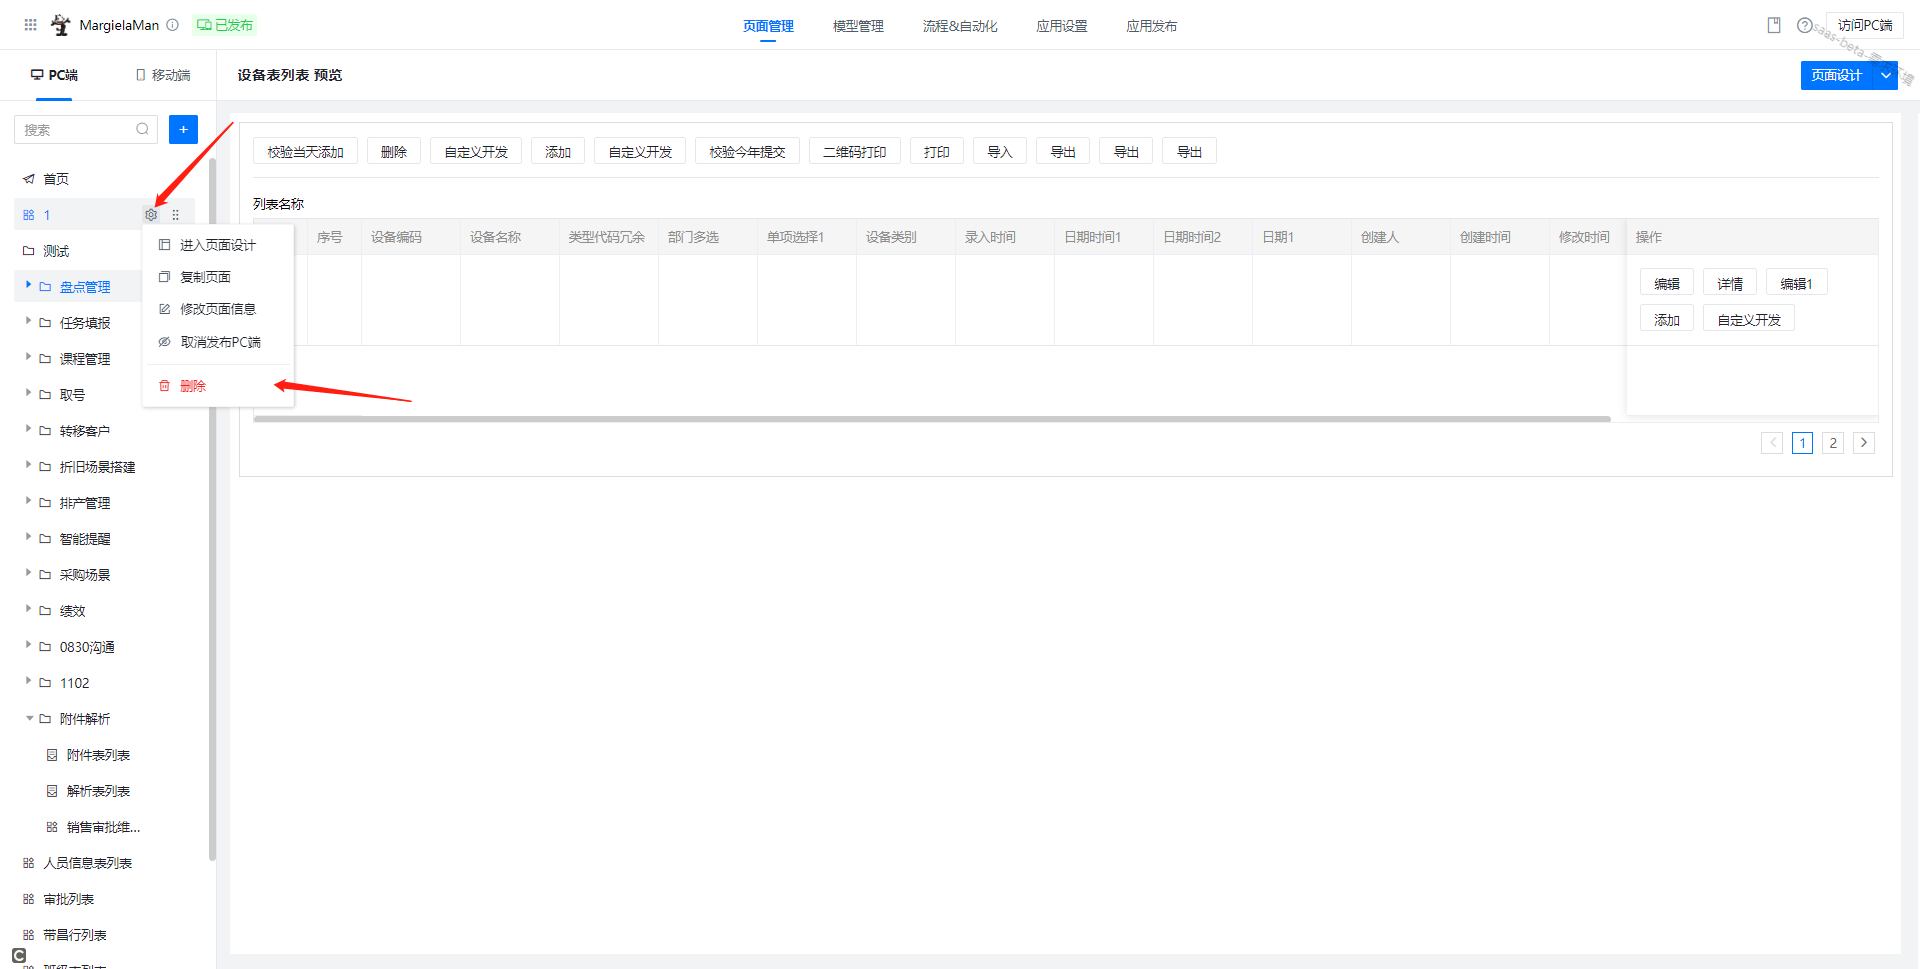The width and height of the screenshot is (1920, 969).
Task: Click the drag handle dots on page 1
Action: (x=176, y=215)
